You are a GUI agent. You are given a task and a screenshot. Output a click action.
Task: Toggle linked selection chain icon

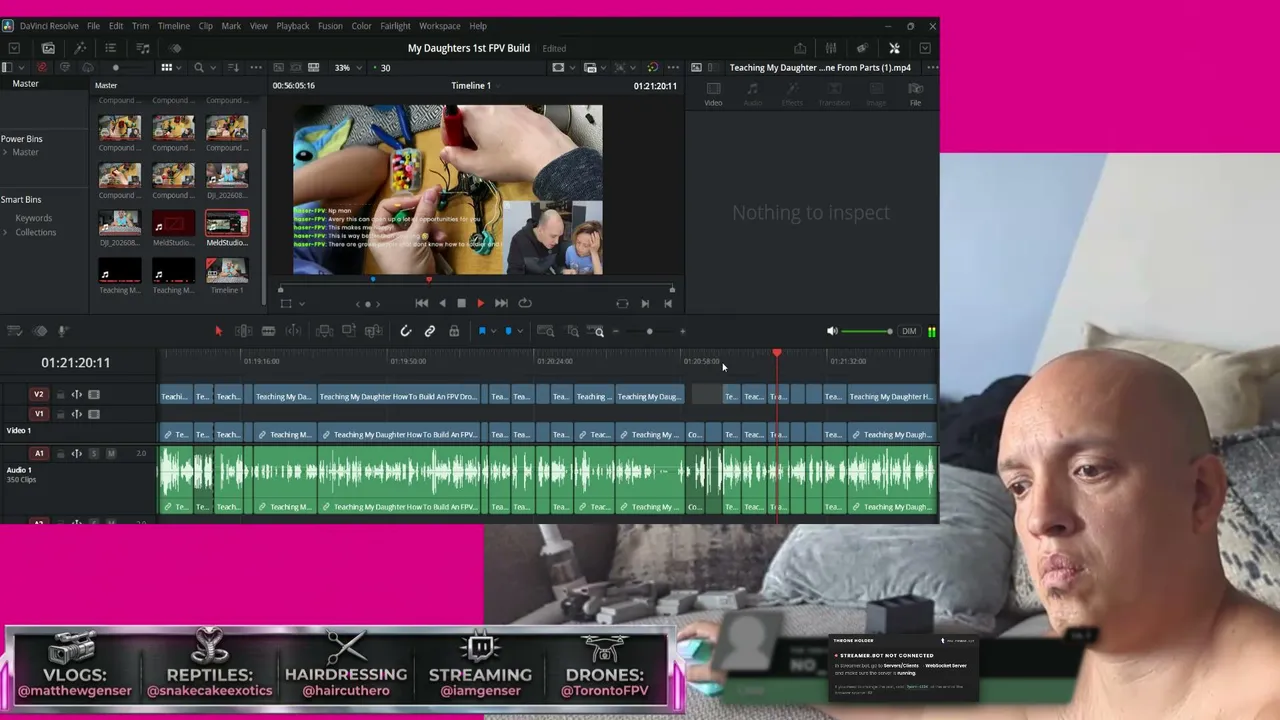point(430,331)
